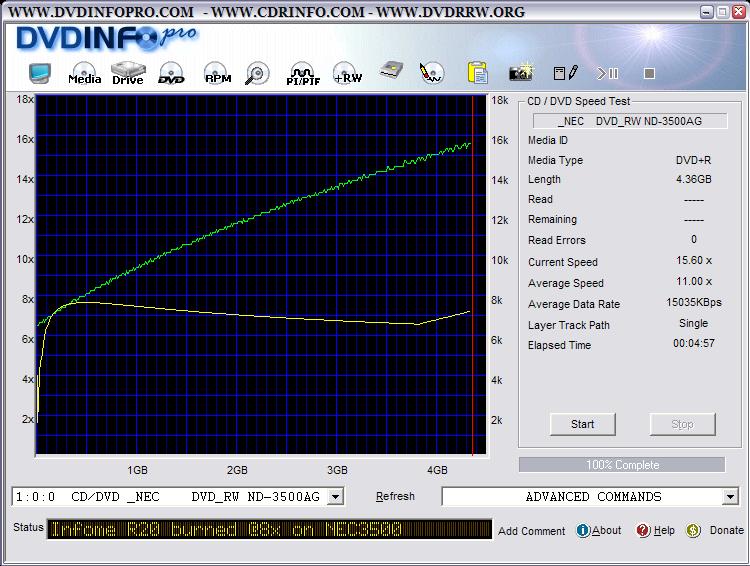The width and height of the screenshot is (750, 566).
Task: Open the magnifier disc search tool
Action: 257,74
